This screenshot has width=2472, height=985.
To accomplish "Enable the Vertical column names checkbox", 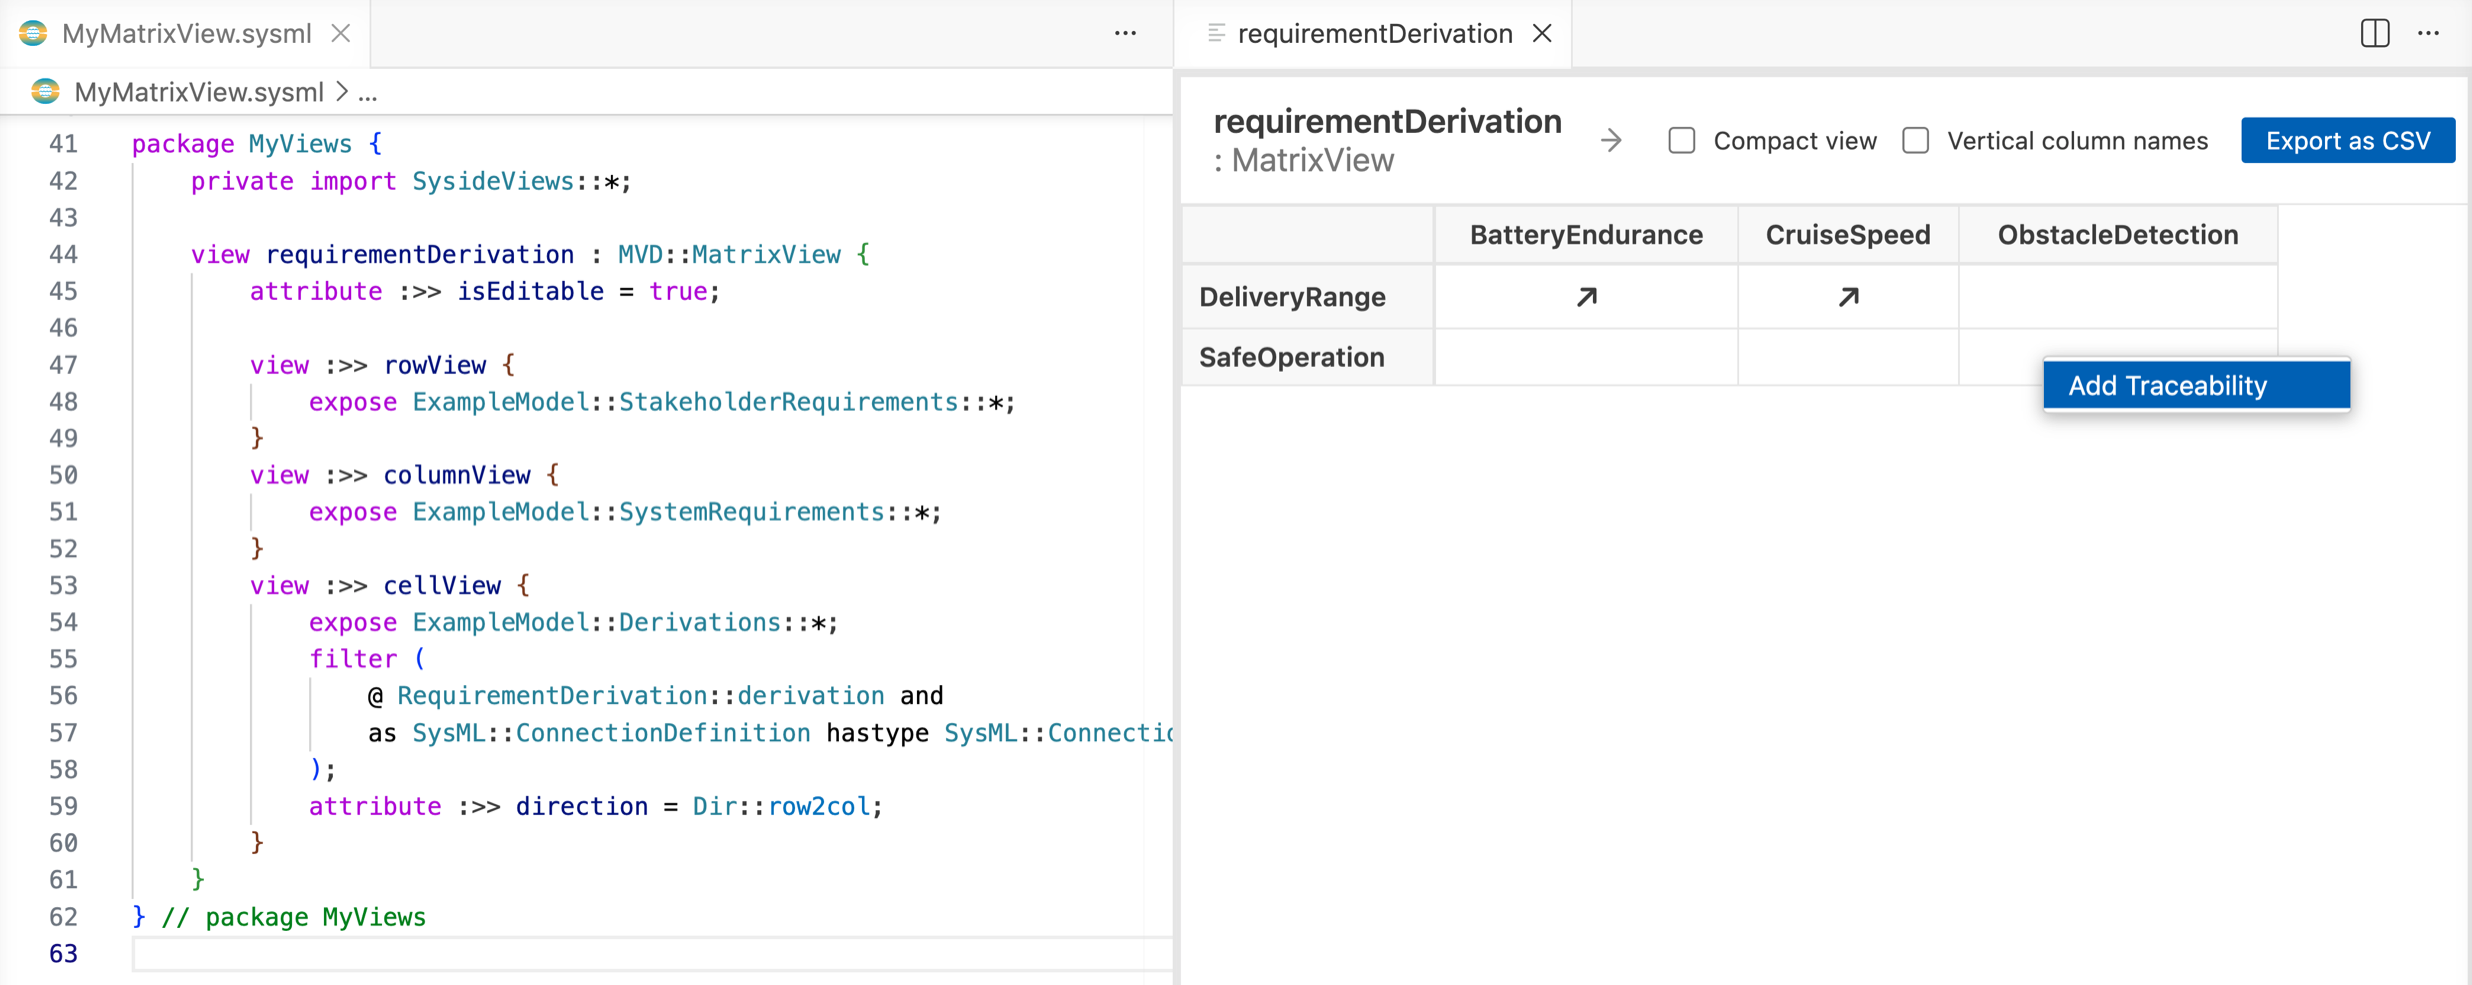I will point(1915,141).
